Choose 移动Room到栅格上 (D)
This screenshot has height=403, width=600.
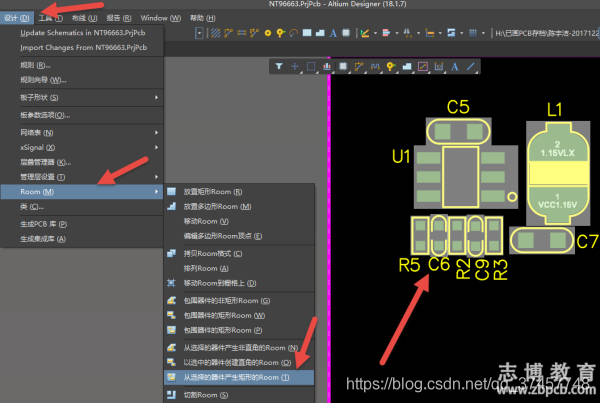[x=239, y=283]
